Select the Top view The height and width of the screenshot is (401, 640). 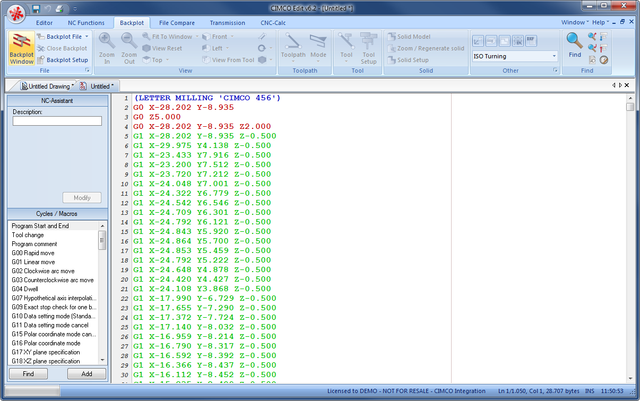pyautogui.click(x=156, y=60)
